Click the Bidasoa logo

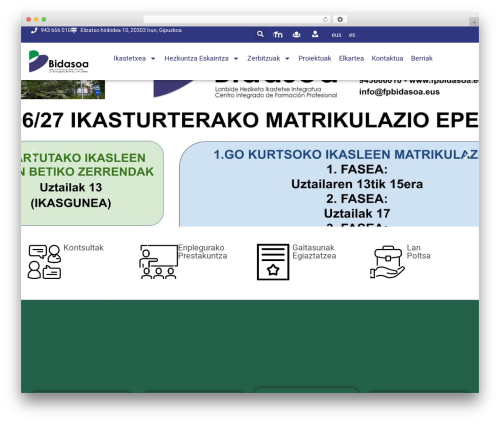pyautogui.click(x=59, y=61)
